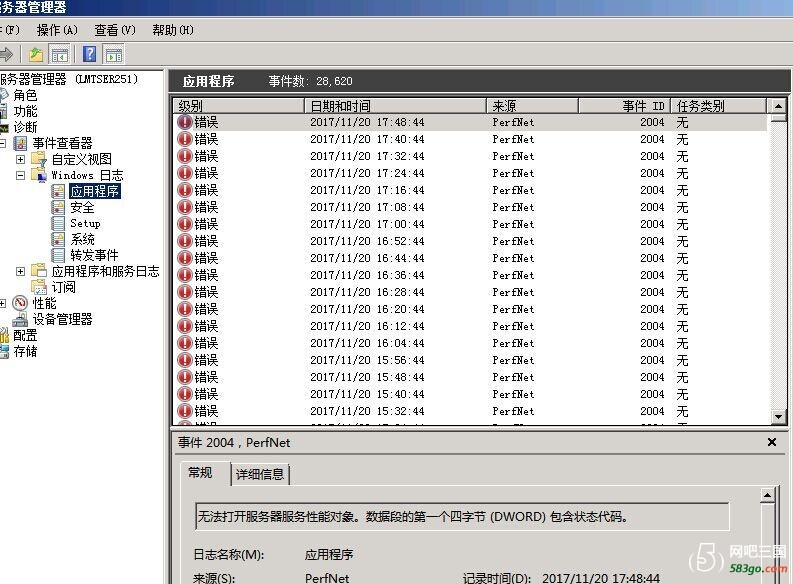Click error icon on 16:20:44 event row
The image size is (793, 584).
click(x=185, y=309)
